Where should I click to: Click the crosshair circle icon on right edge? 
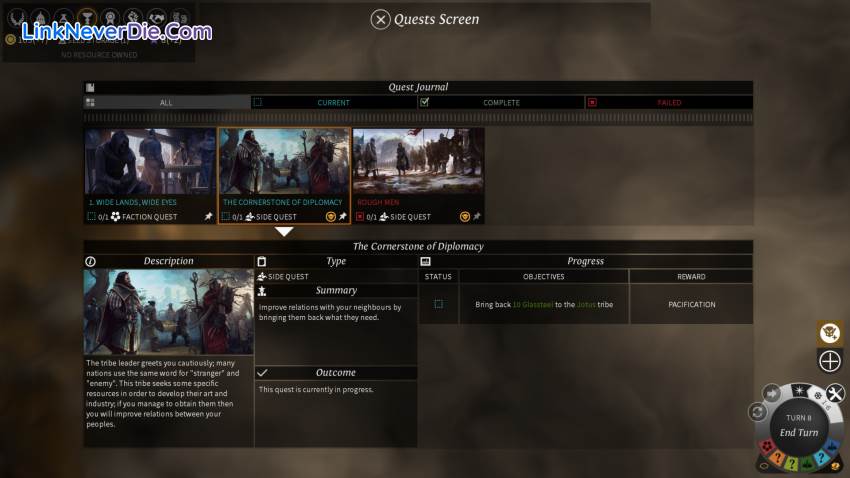(829, 361)
